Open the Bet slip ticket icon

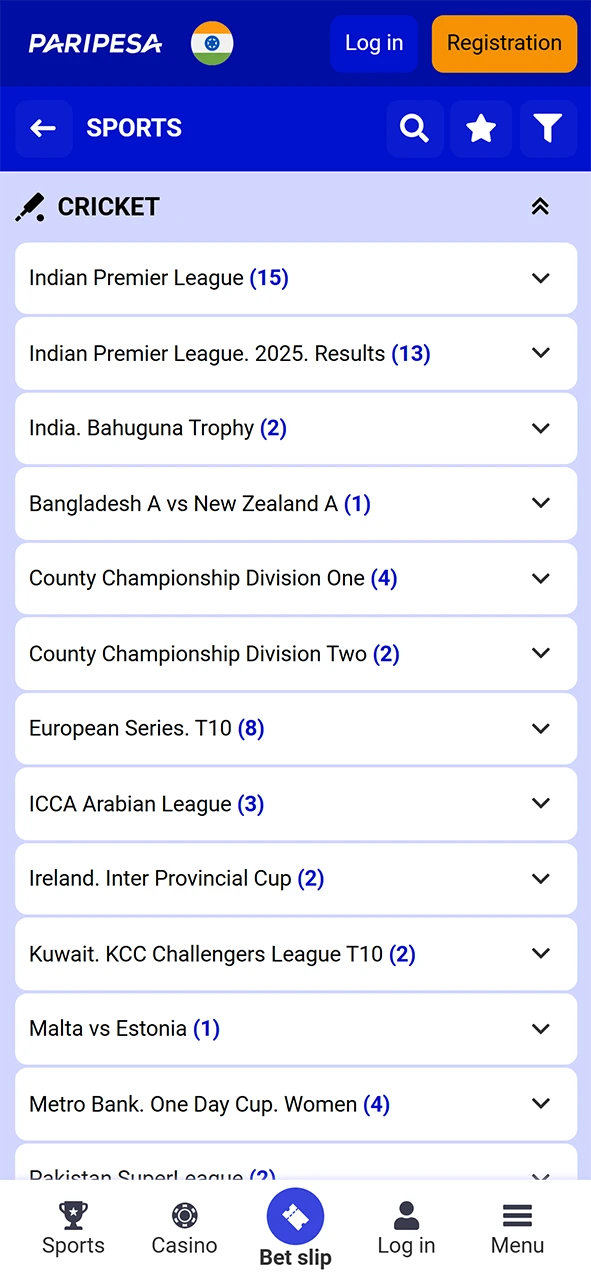pos(295,1220)
